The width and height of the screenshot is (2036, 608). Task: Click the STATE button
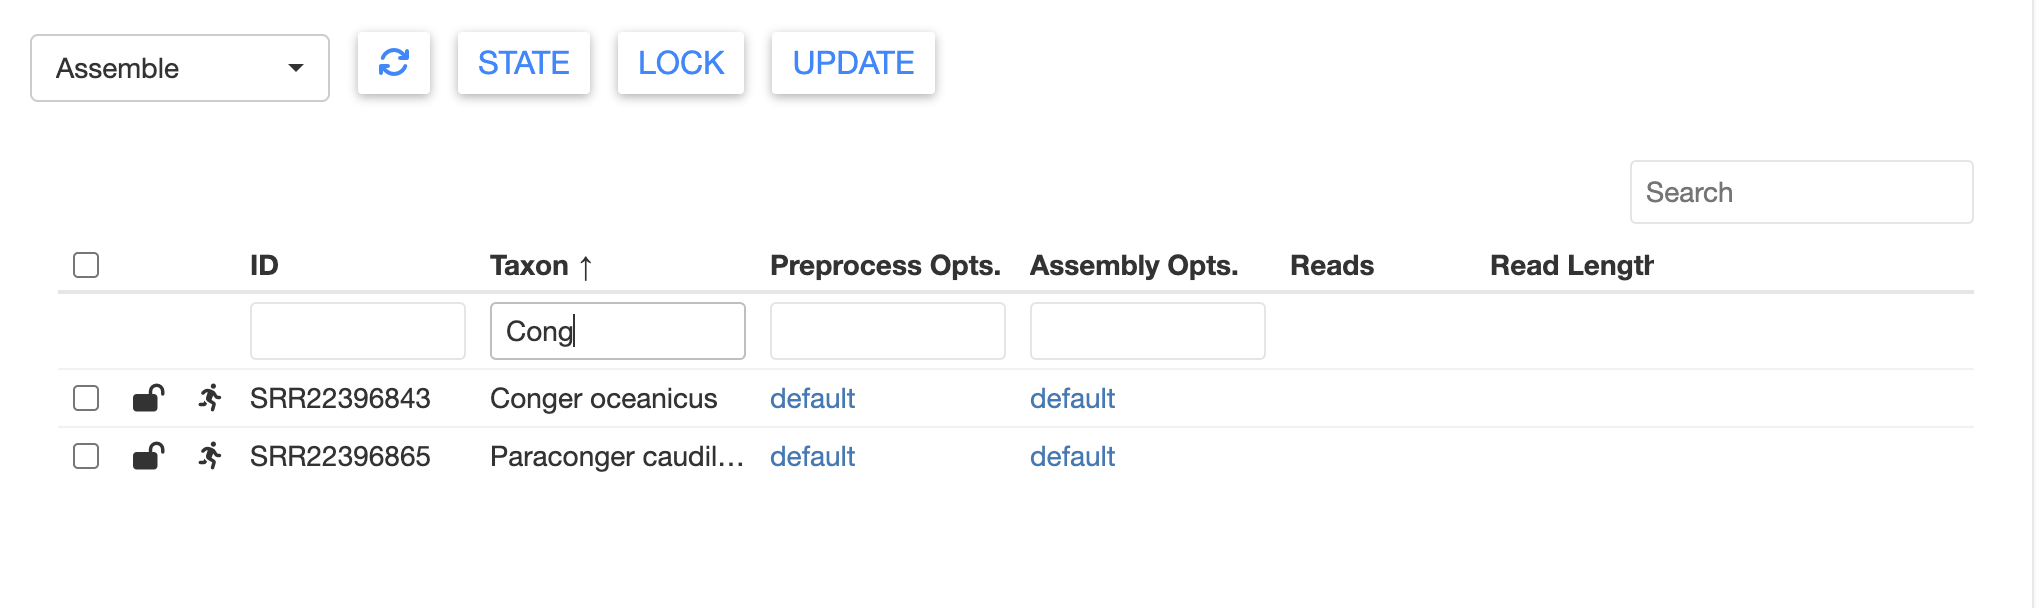[524, 63]
